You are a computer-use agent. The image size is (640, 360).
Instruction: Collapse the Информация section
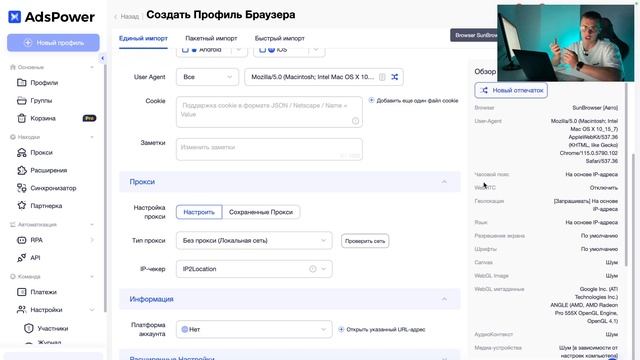(x=444, y=299)
